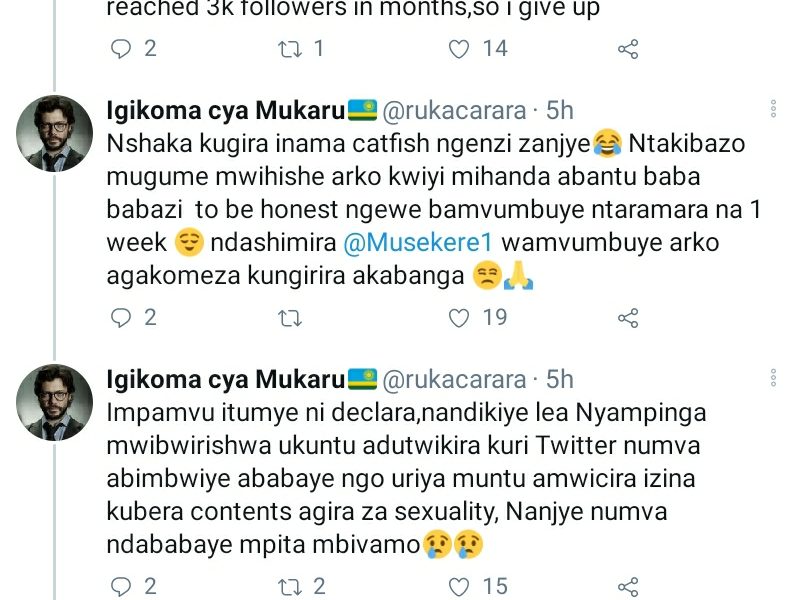800x600 pixels.
Task: Reply to the top tweet with 2 replies
Action: (121, 48)
